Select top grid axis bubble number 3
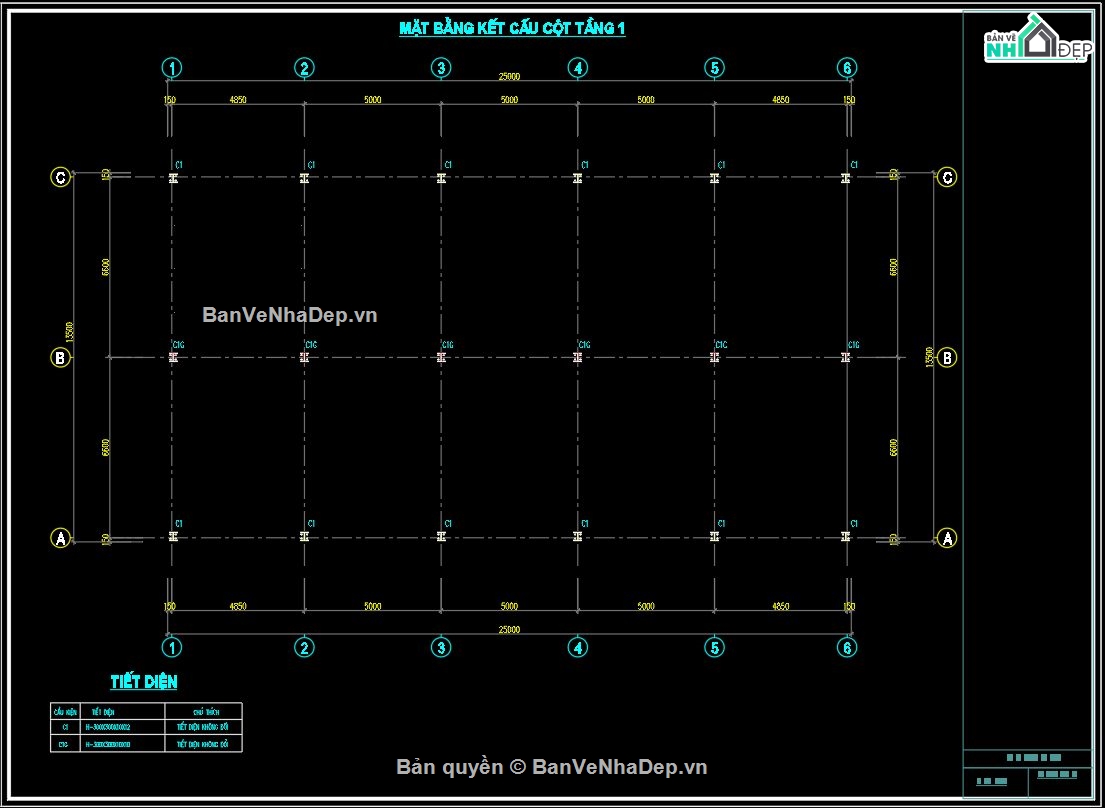The width and height of the screenshot is (1105, 808). click(440, 68)
